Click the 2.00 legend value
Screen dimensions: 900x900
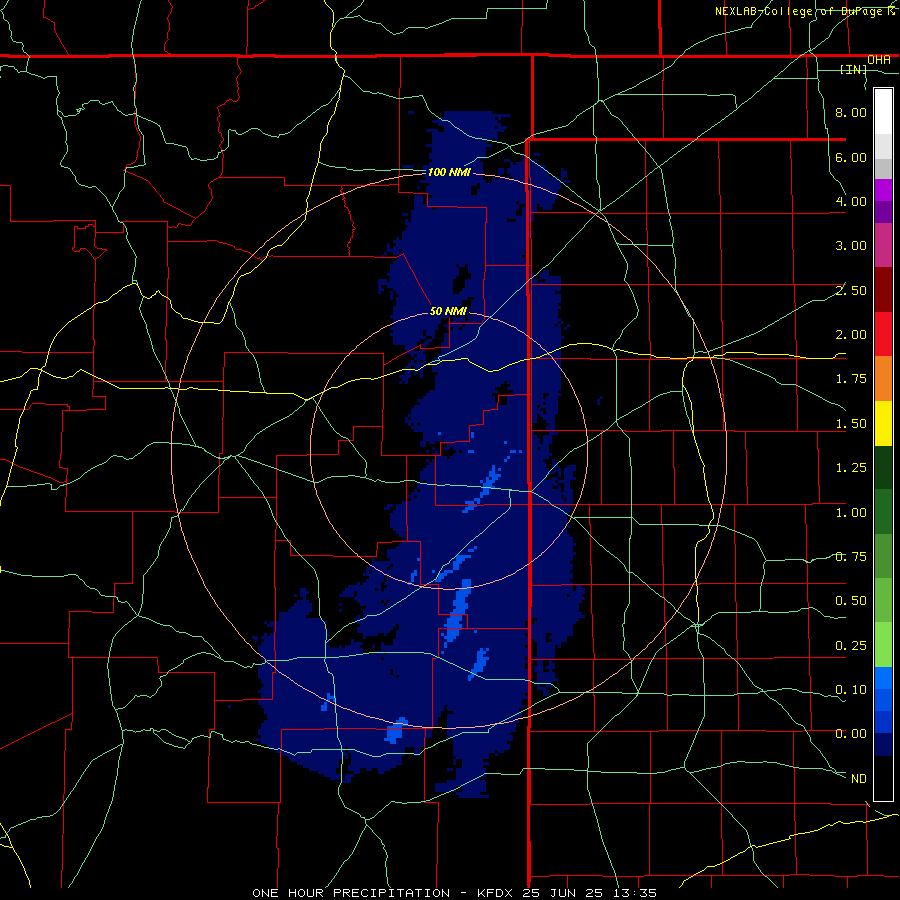[x=851, y=335]
